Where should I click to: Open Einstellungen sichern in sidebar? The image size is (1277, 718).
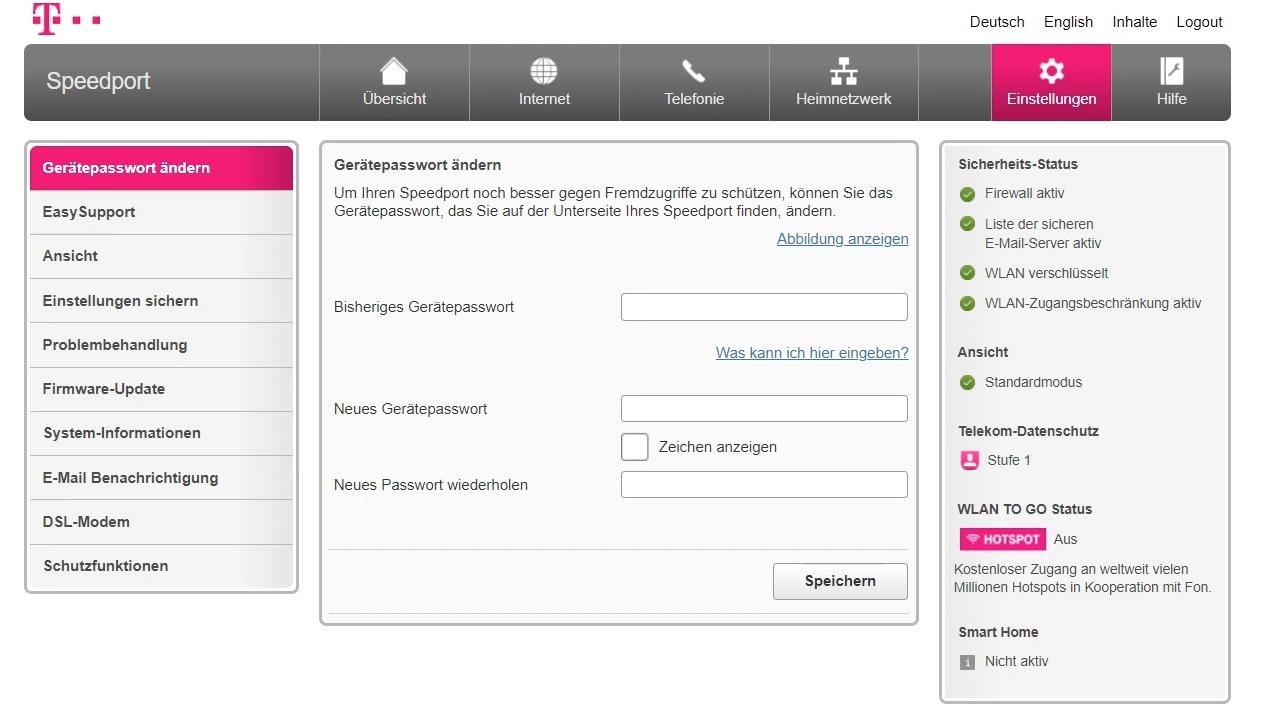[161, 301]
